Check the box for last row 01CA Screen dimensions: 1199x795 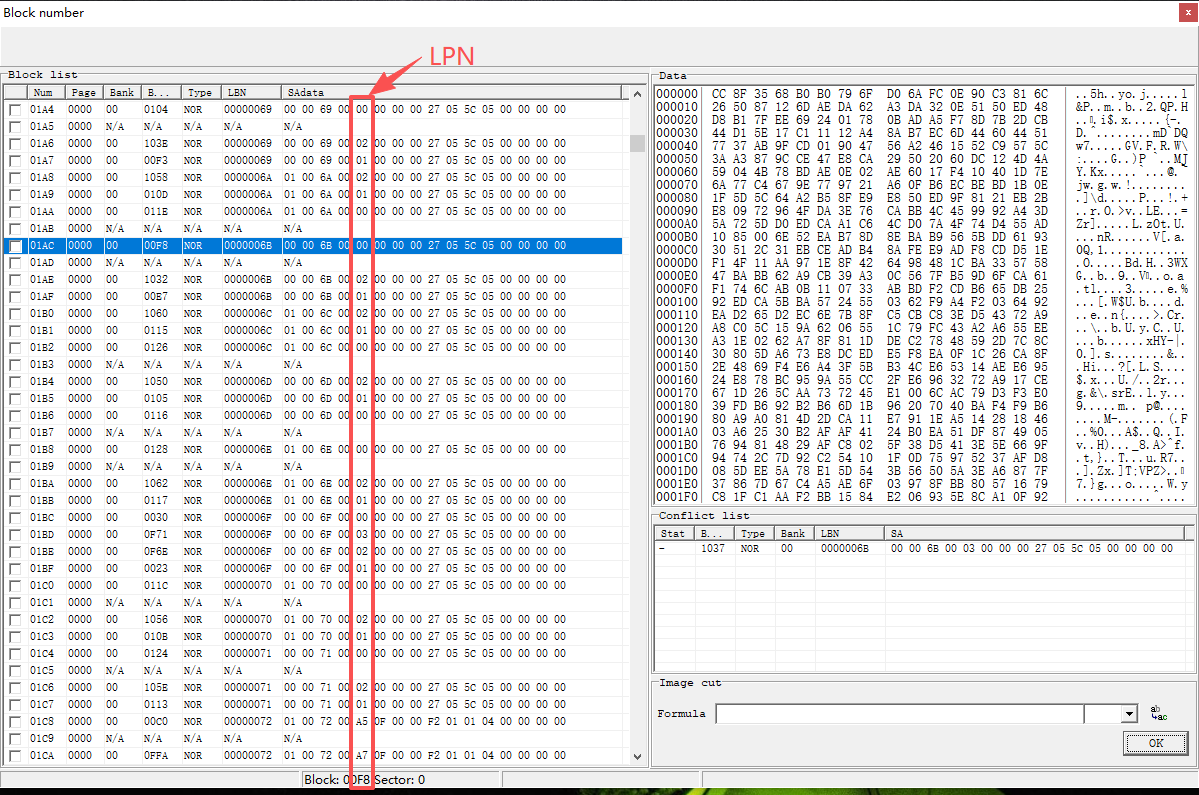15,756
